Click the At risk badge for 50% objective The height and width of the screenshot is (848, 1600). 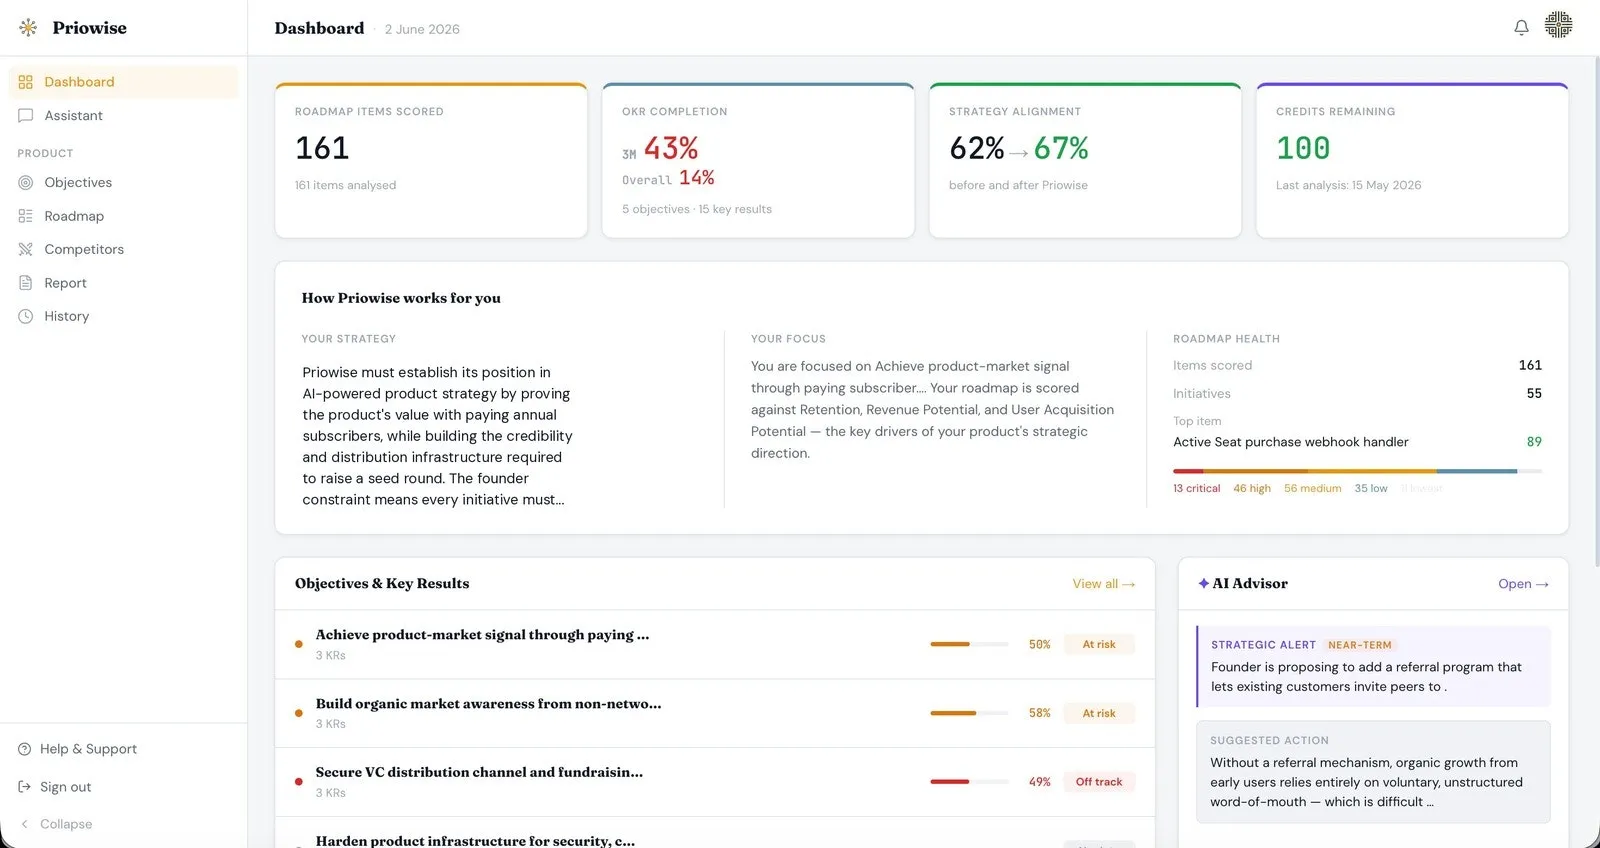1098,644
